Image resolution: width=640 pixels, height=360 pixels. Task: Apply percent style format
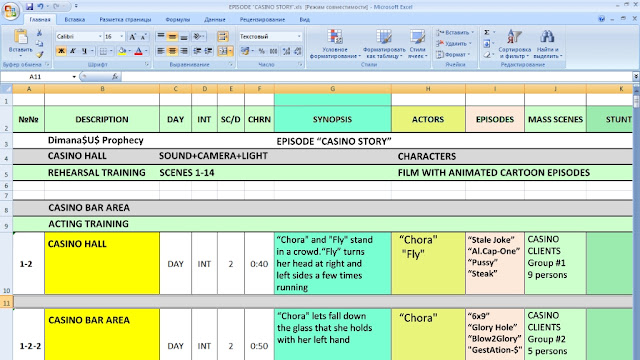click(x=262, y=51)
